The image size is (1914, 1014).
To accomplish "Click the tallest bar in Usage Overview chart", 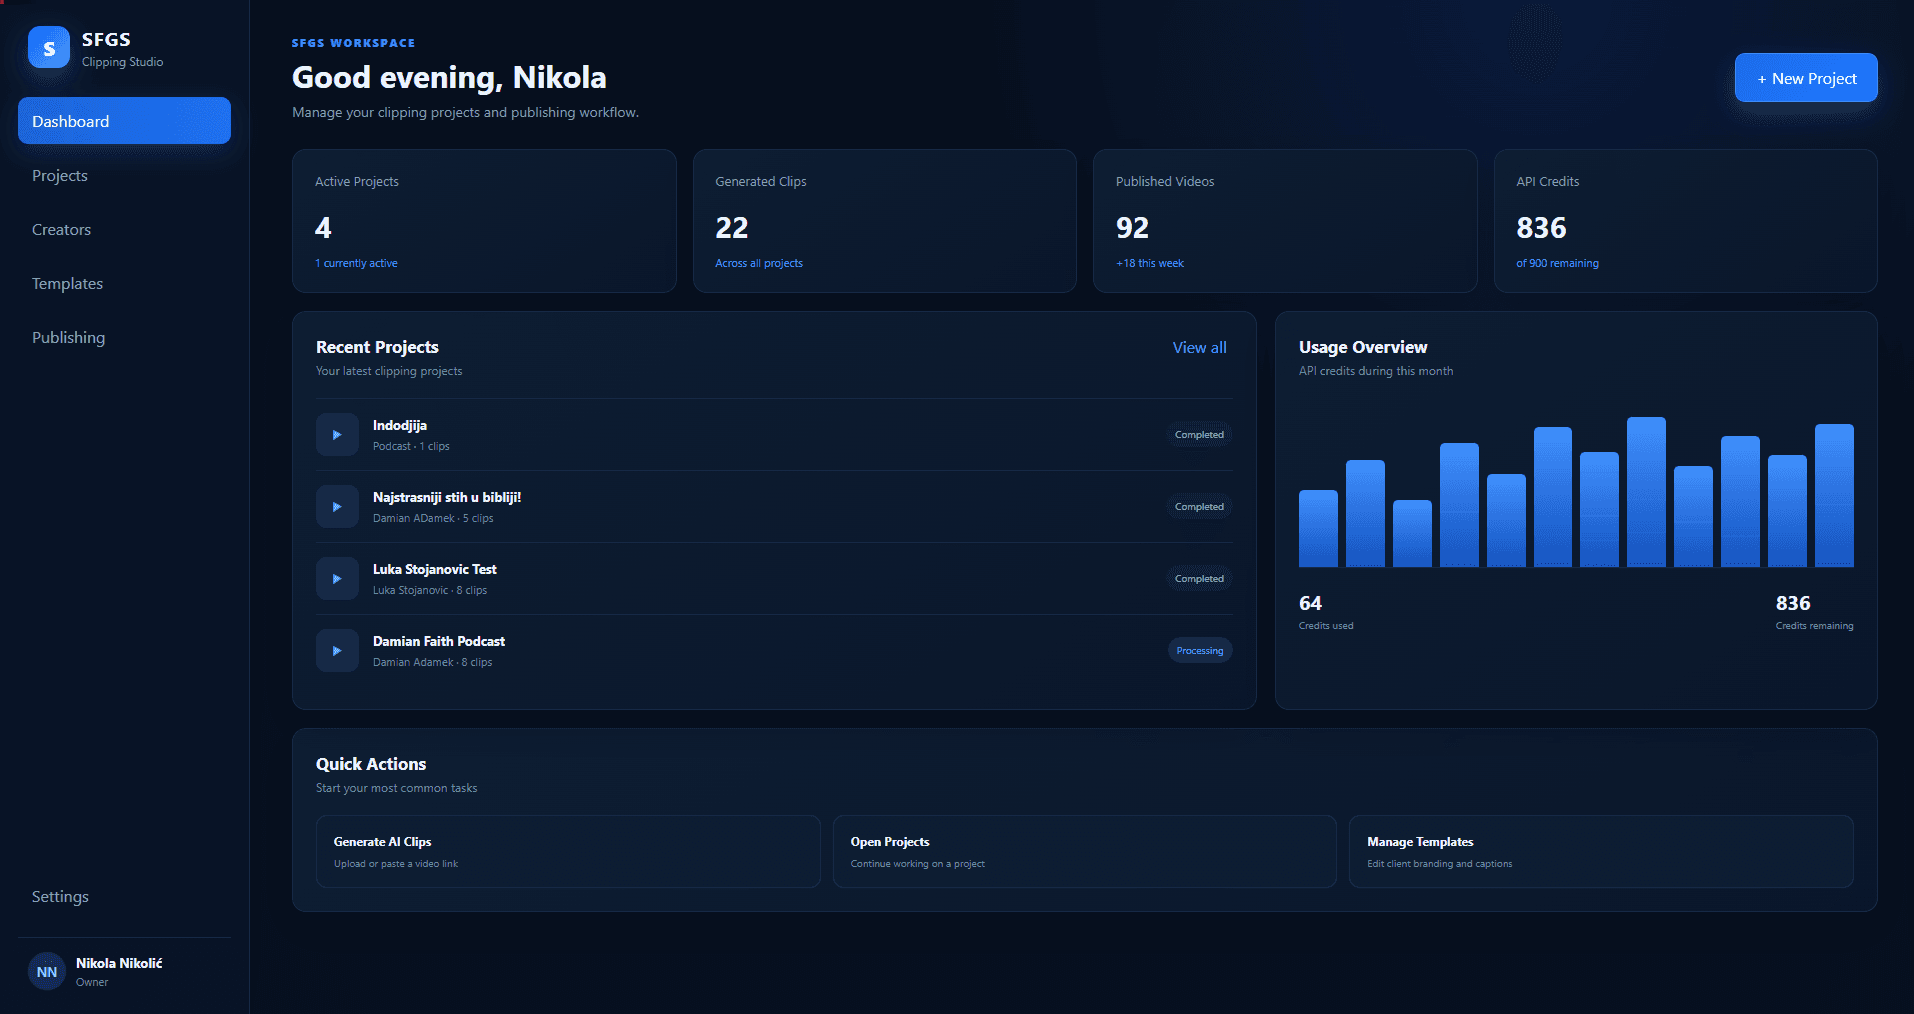I will tap(1646, 492).
